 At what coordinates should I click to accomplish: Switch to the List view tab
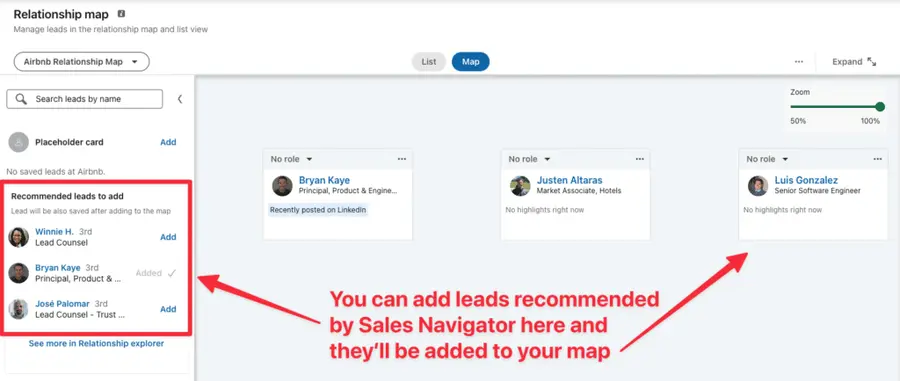coord(429,62)
